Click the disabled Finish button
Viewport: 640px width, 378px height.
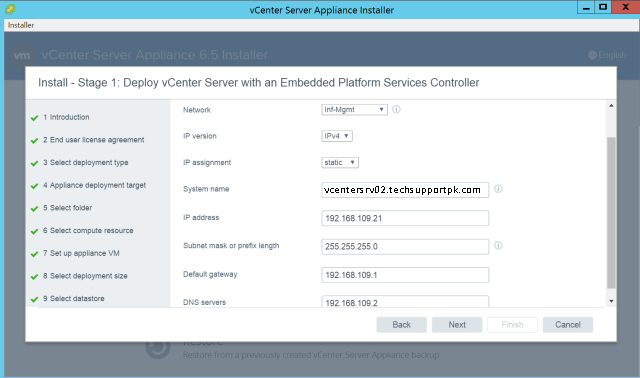tap(512, 325)
